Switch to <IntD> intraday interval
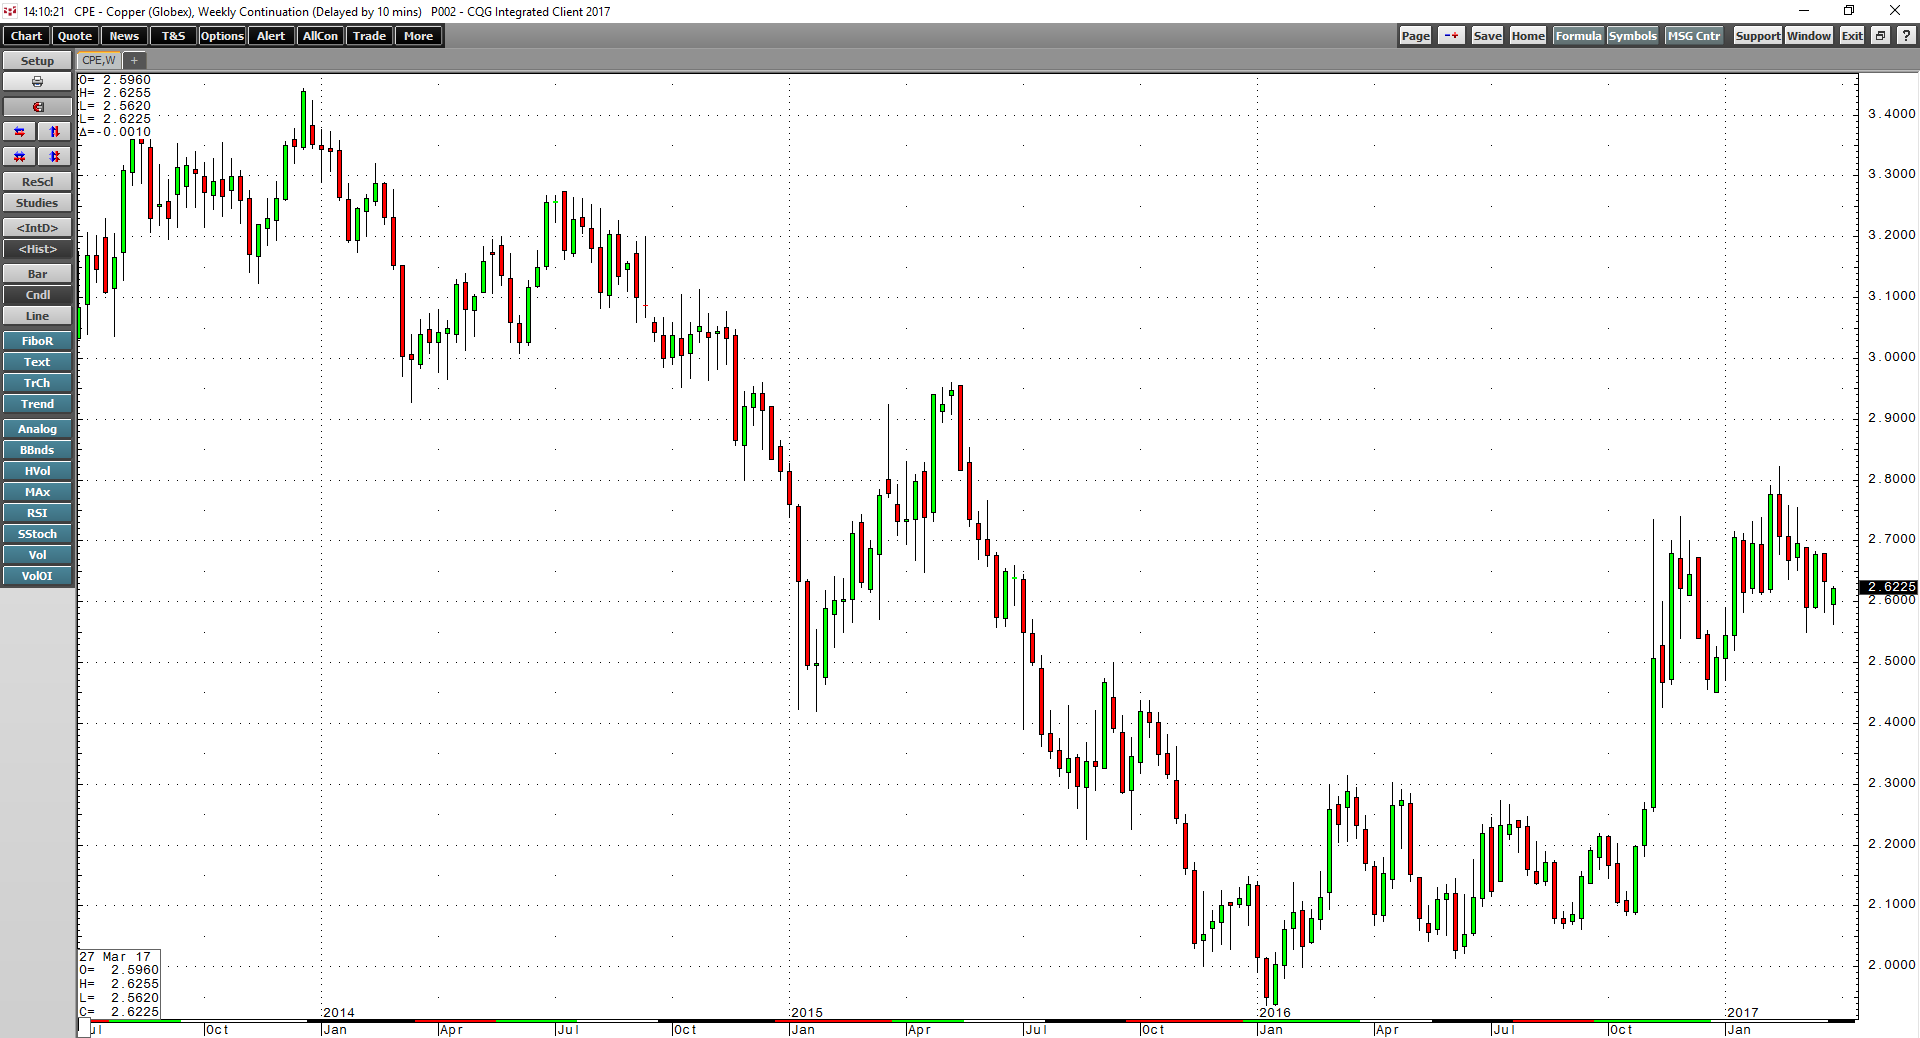The image size is (1920, 1038). point(37,228)
